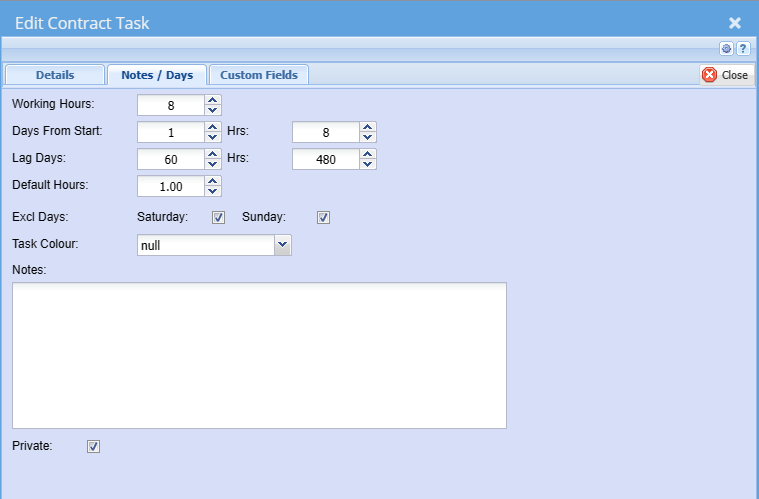Increase Default Hours with up arrow
This screenshot has height=499, width=759.
coord(213,181)
